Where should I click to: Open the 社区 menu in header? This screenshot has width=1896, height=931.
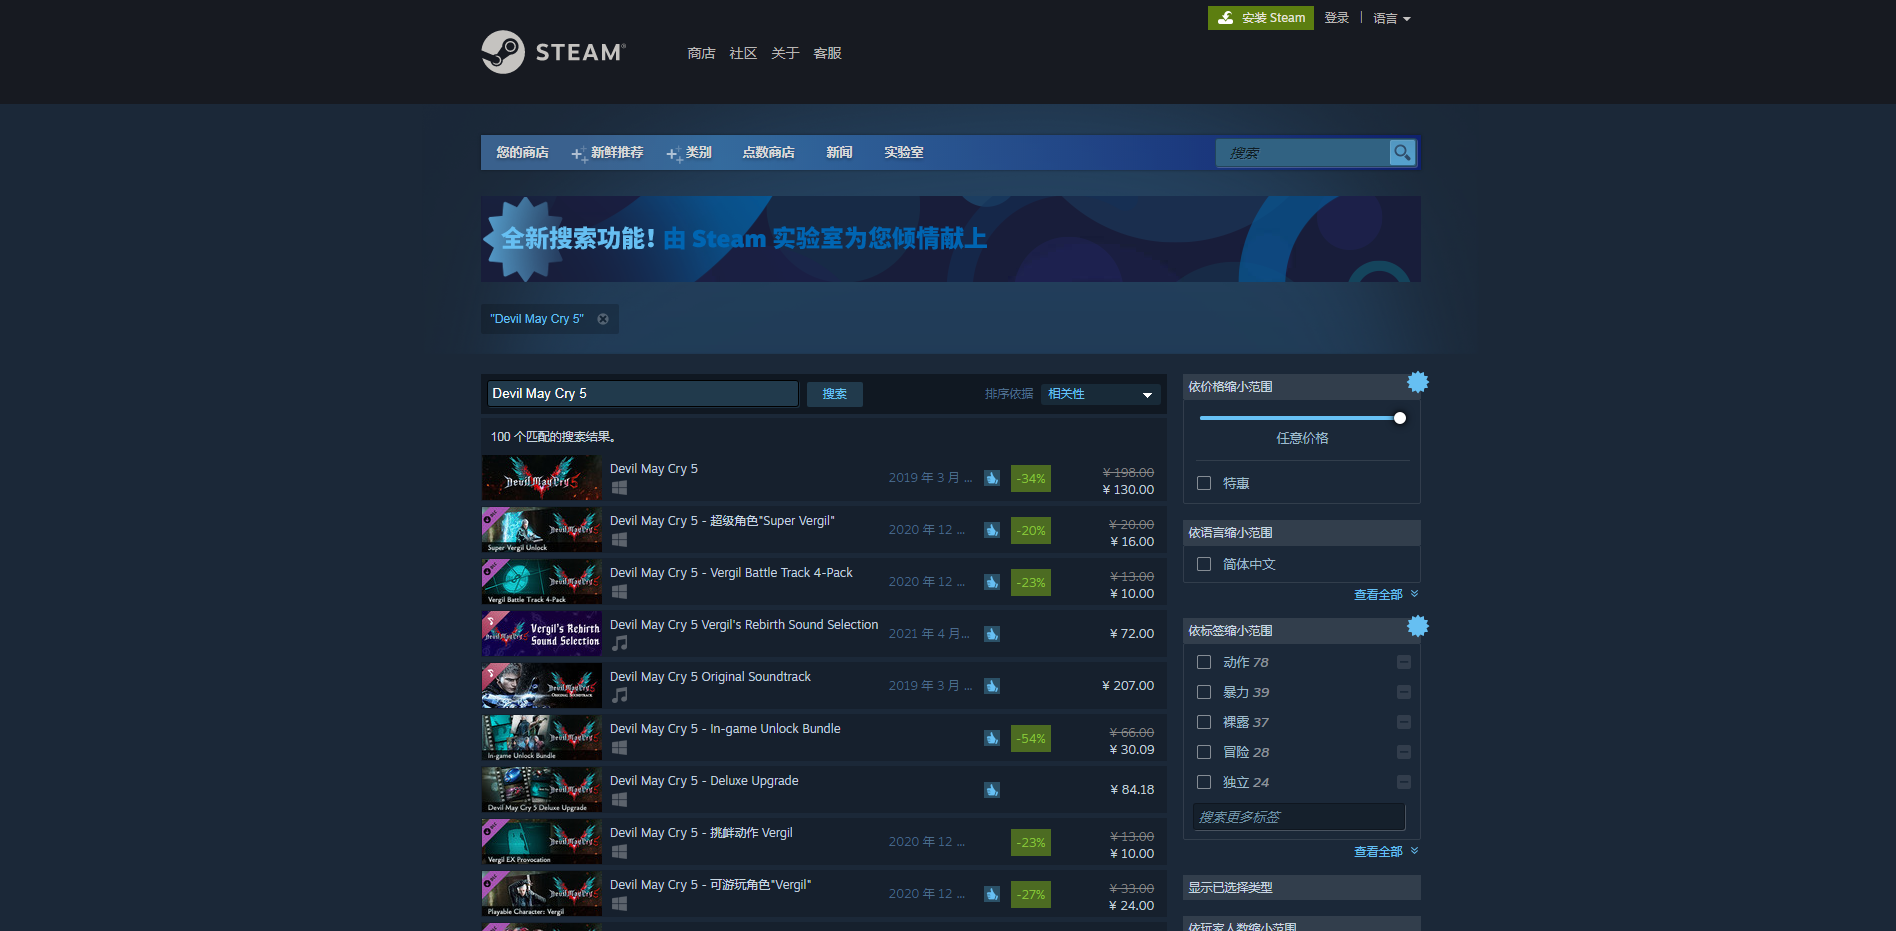tap(743, 53)
